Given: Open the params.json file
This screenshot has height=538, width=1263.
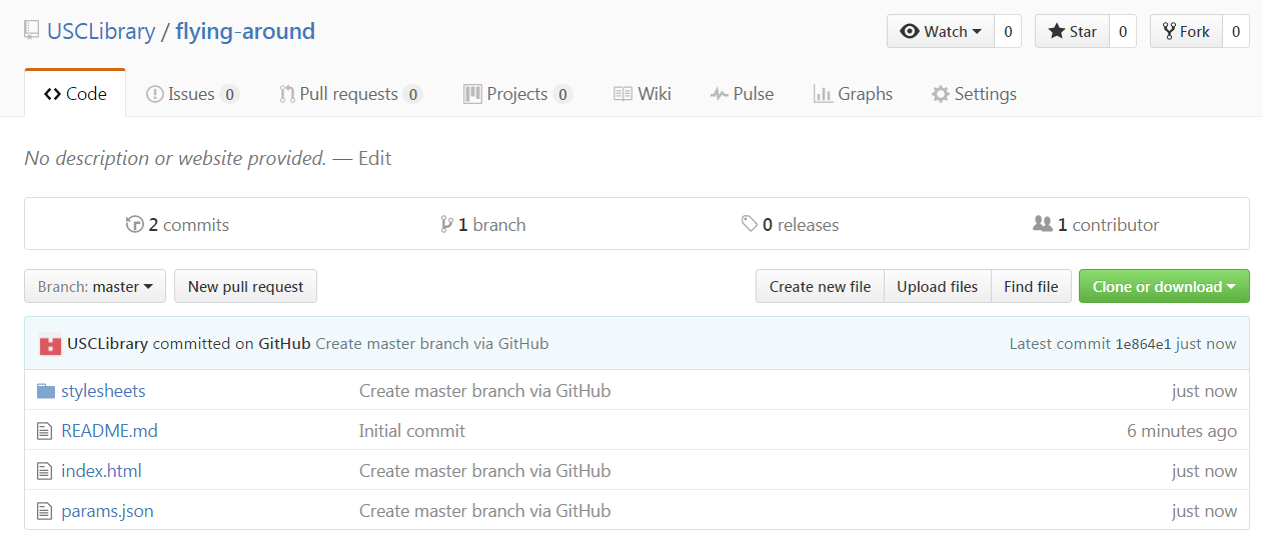Looking at the screenshot, I should pyautogui.click(x=107, y=511).
